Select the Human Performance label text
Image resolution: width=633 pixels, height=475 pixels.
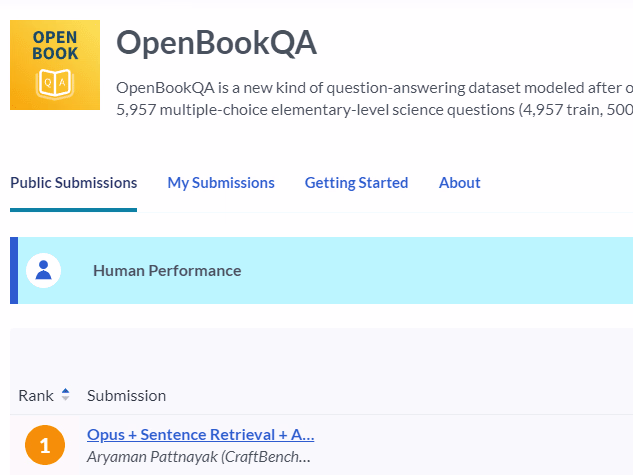coord(166,270)
